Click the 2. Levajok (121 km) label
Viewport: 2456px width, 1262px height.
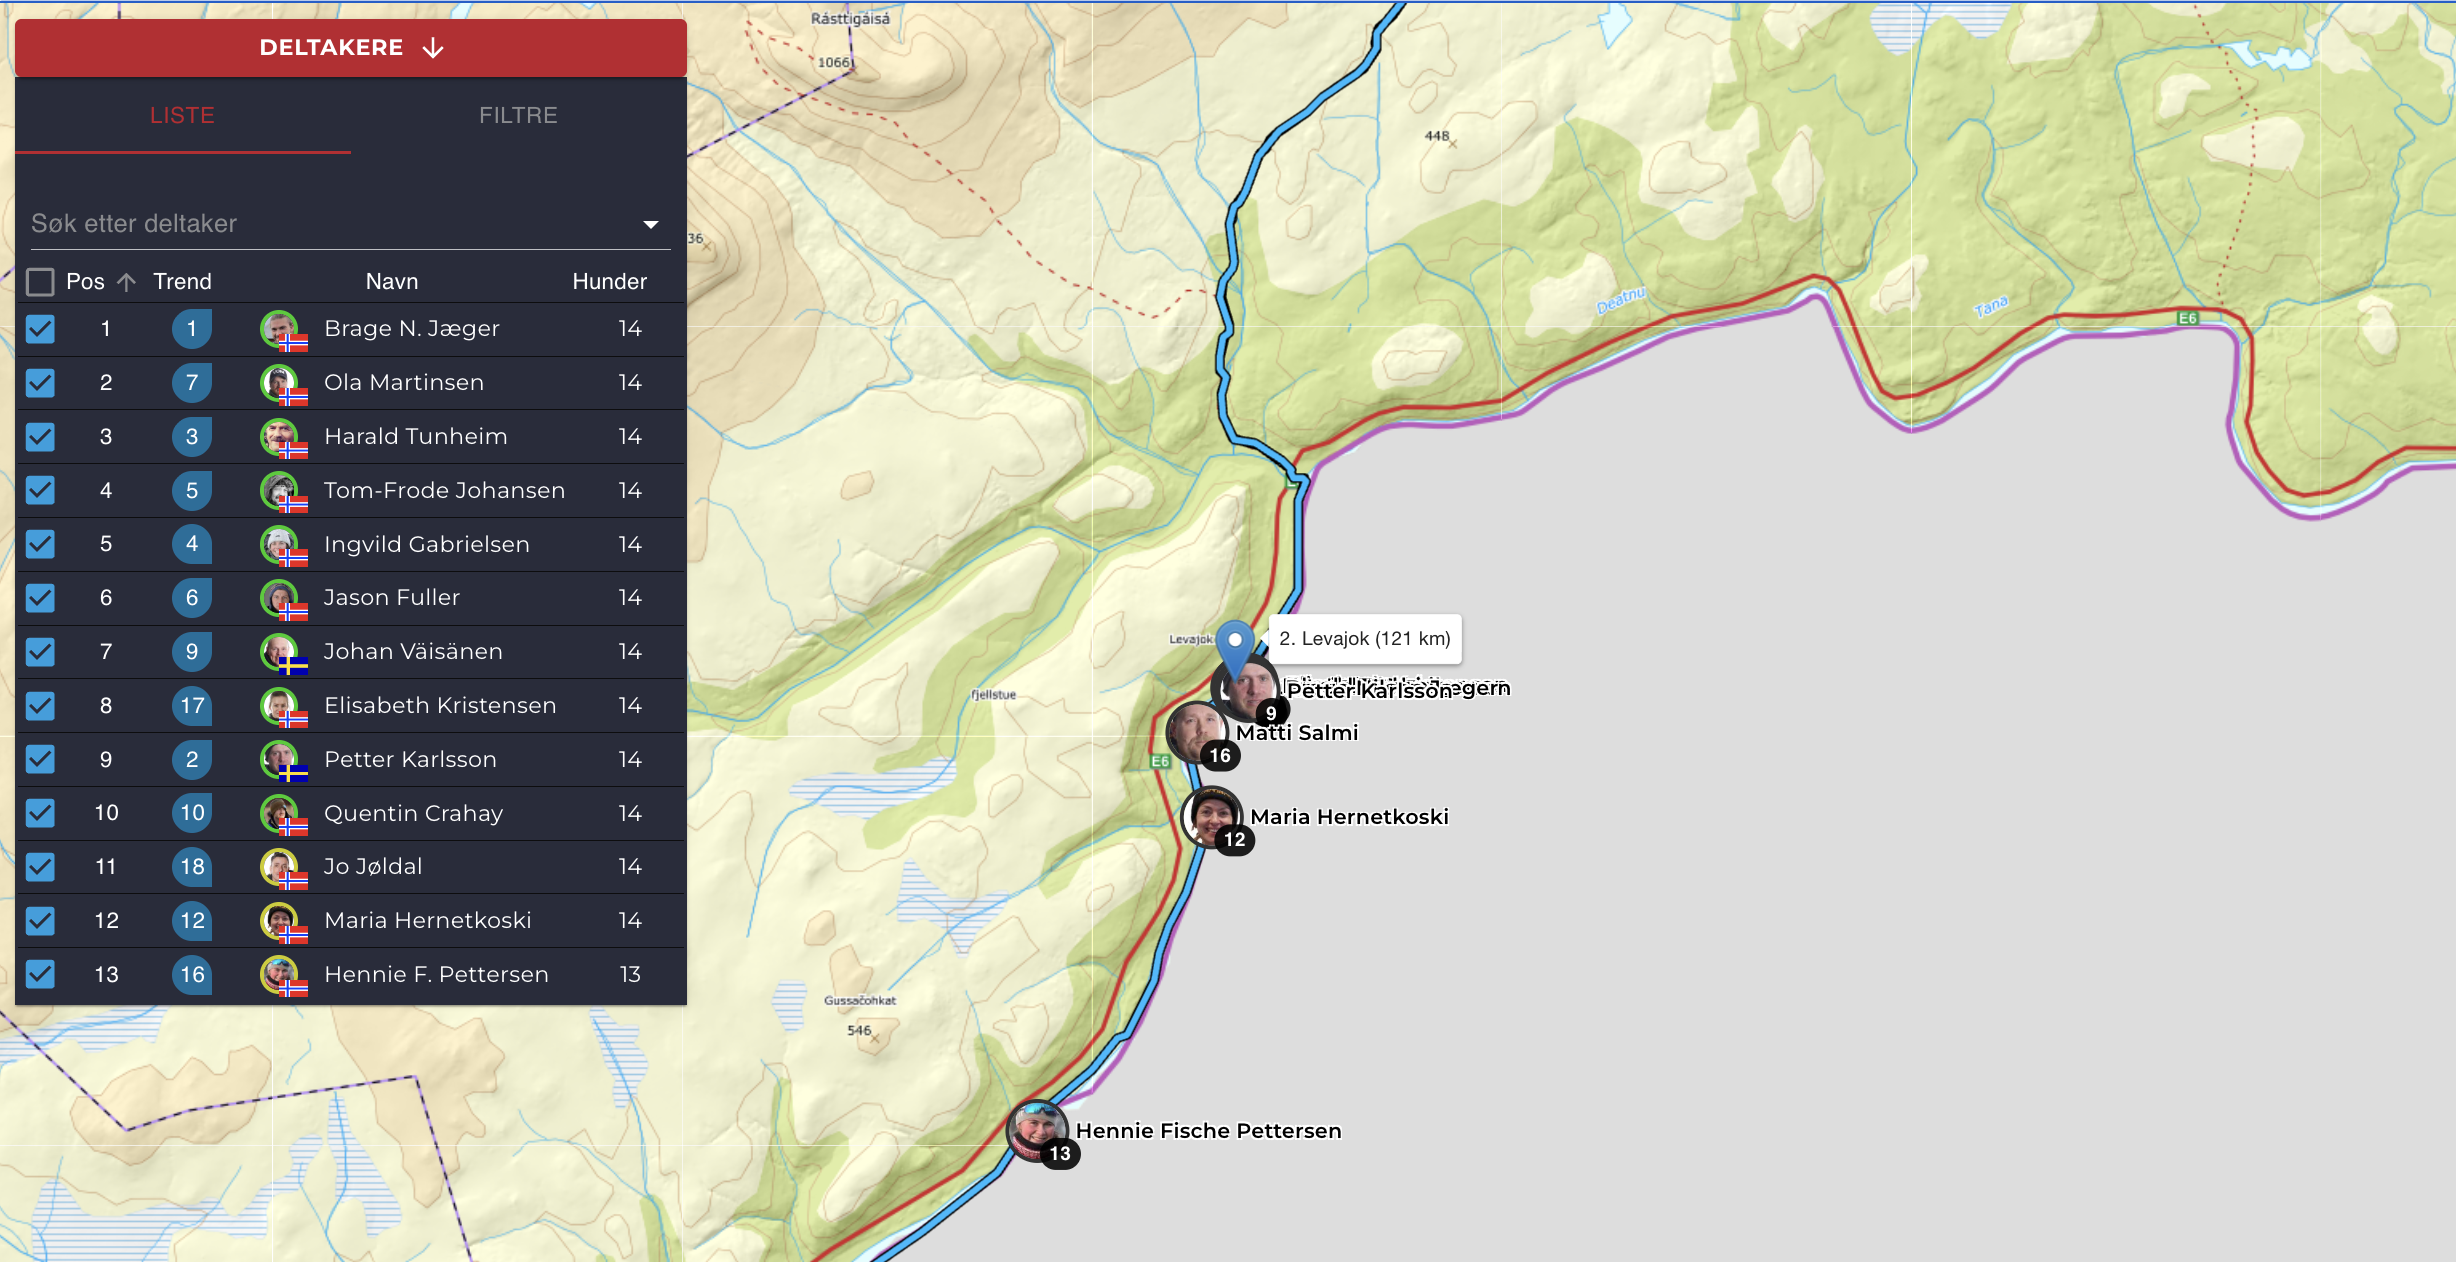[x=1362, y=638]
